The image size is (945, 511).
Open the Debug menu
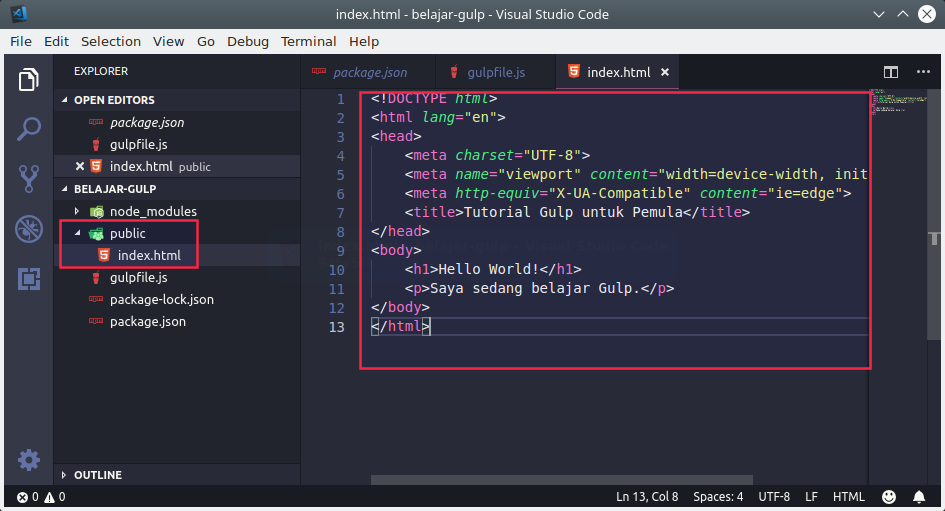[248, 42]
